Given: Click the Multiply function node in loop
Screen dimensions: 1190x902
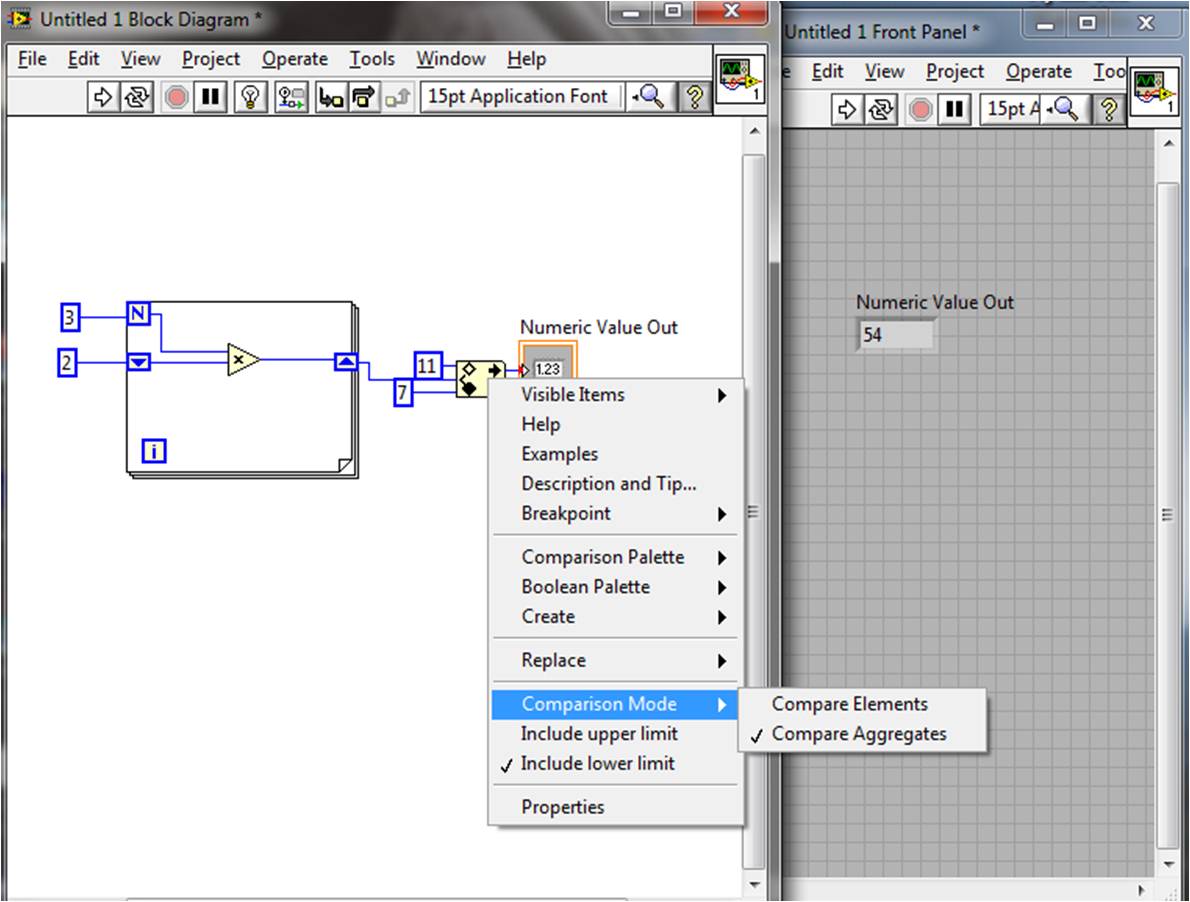Looking at the screenshot, I should [x=243, y=360].
